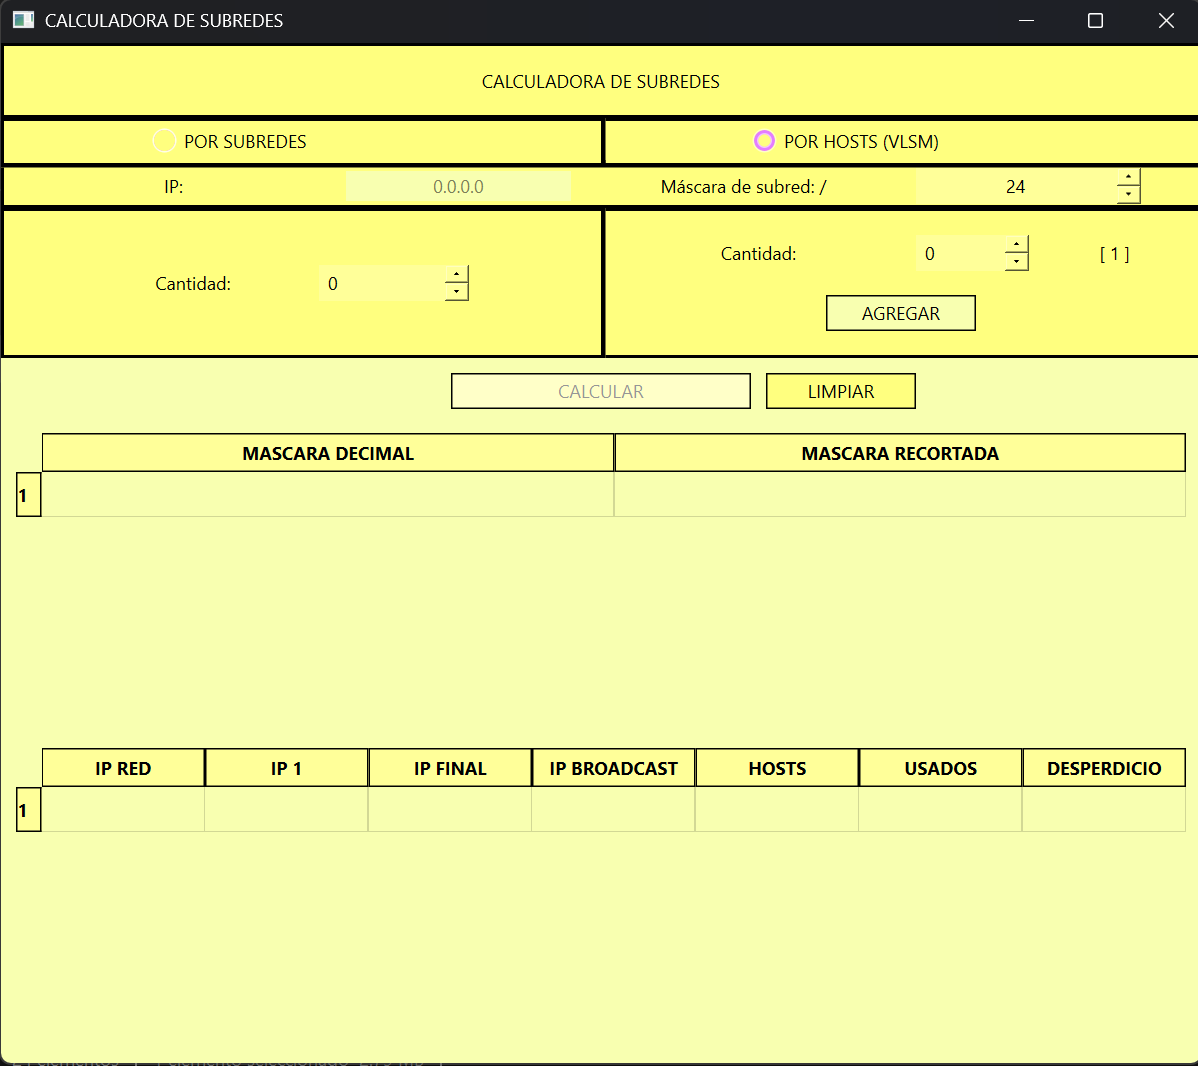The image size is (1198, 1066).
Task: Click the IP BROADCAST column header
Action: [x=614, y=768]
